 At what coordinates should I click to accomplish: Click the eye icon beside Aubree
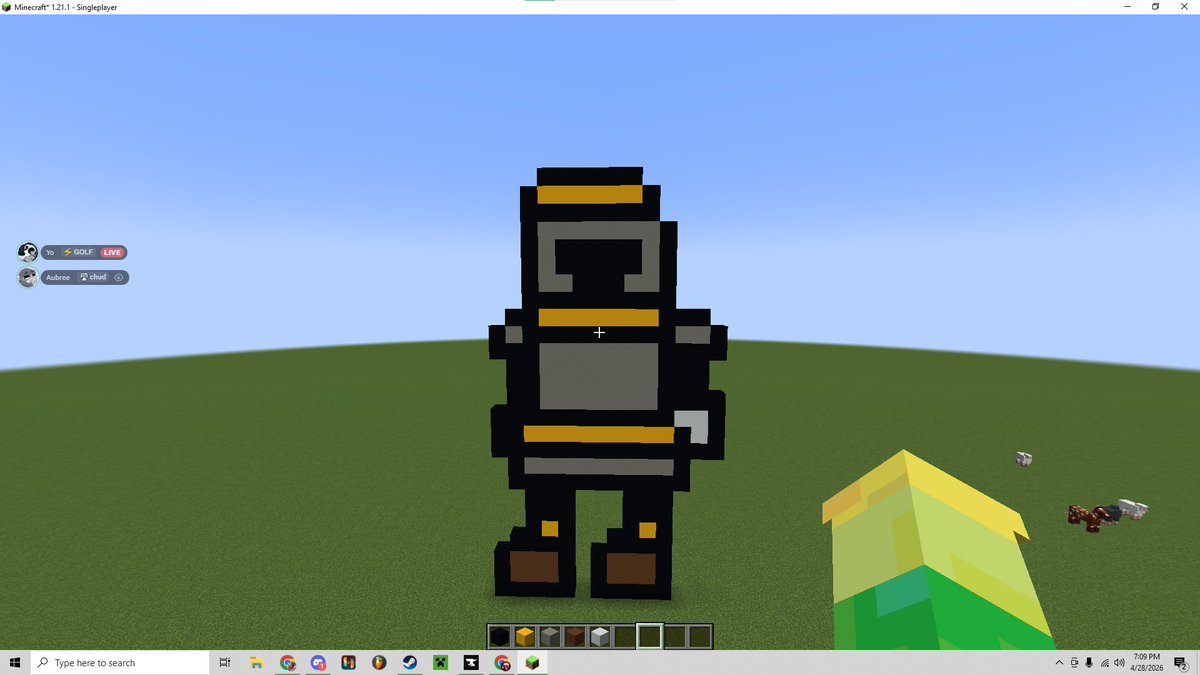pyautogui.click(x=118, y=277)
